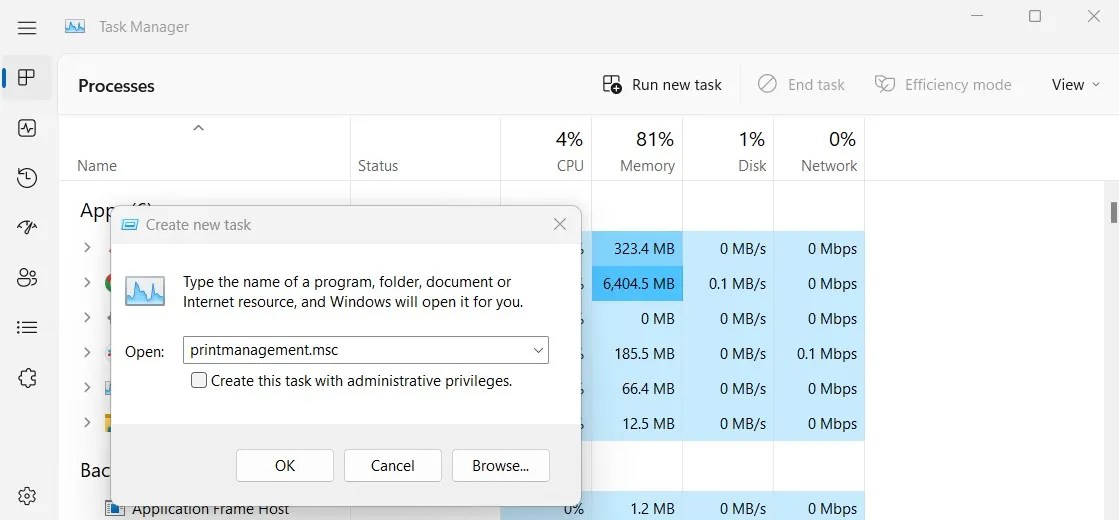
Task: Click the Processes page heading
Action: pos(116,86)
